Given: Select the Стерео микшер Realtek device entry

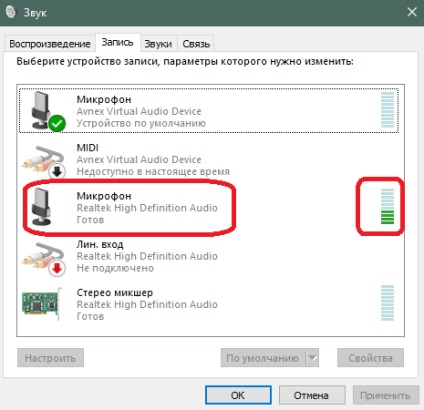Looking at the screenshot, I should [x=210, y=304].
